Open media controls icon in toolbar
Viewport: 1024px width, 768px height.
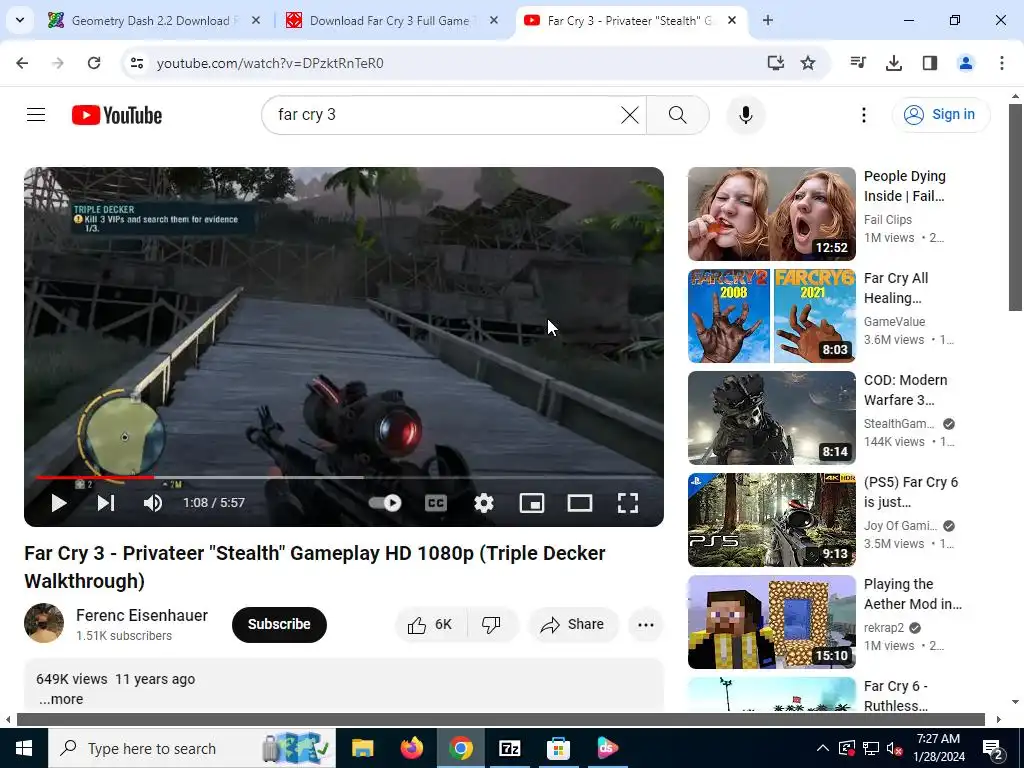[858, 63]
